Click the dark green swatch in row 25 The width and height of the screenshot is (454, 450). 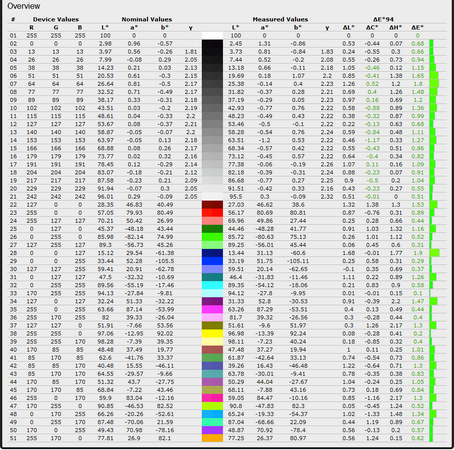[212, 229]
